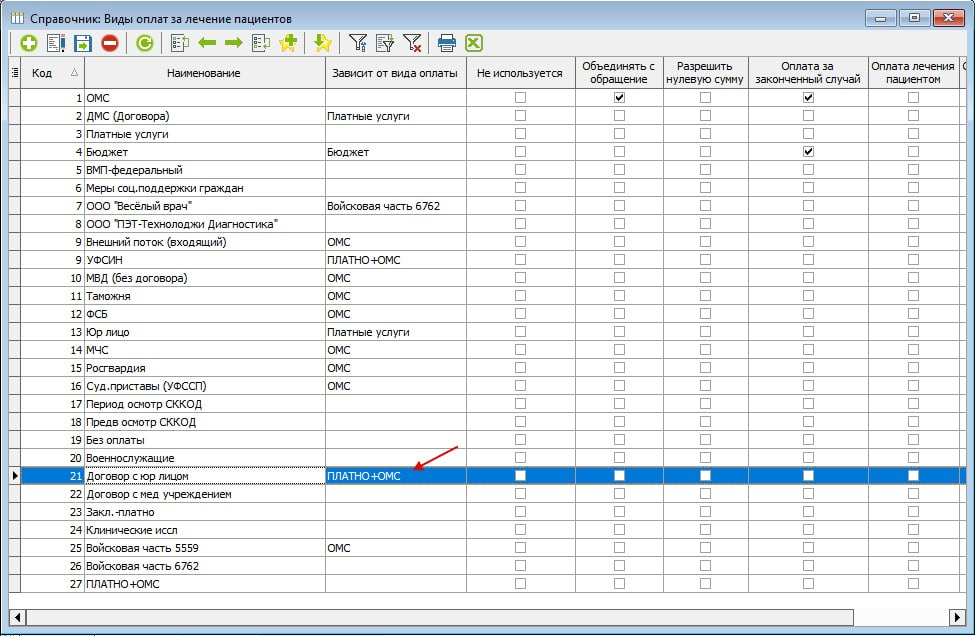Click the window title bar table icon
This screenshot has height=636, width=975.
click(17, 18)
